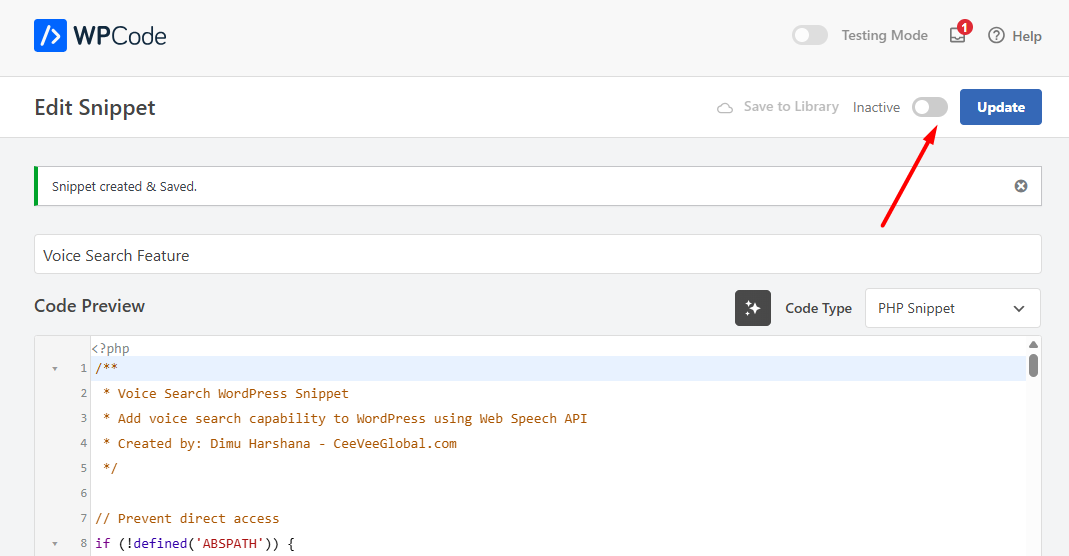Viewport: 1069px width, 556px height.
Task: Collapse the code fold at line 8
Action: [55, 544]
